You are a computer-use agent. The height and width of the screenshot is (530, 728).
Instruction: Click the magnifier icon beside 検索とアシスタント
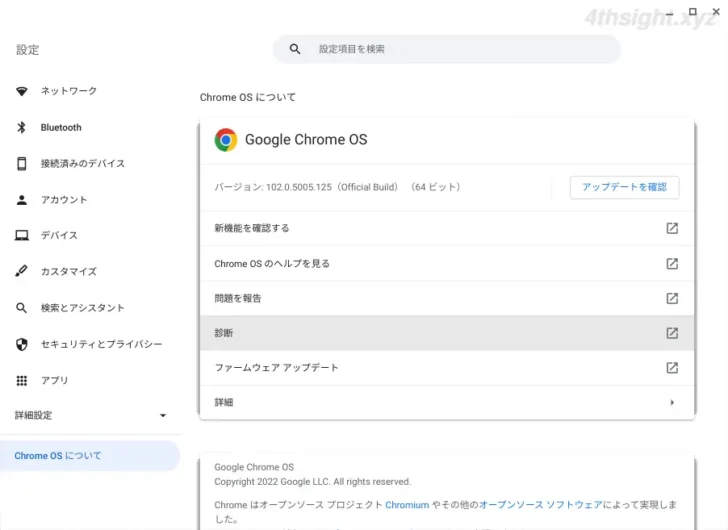(x=21, y=308)
